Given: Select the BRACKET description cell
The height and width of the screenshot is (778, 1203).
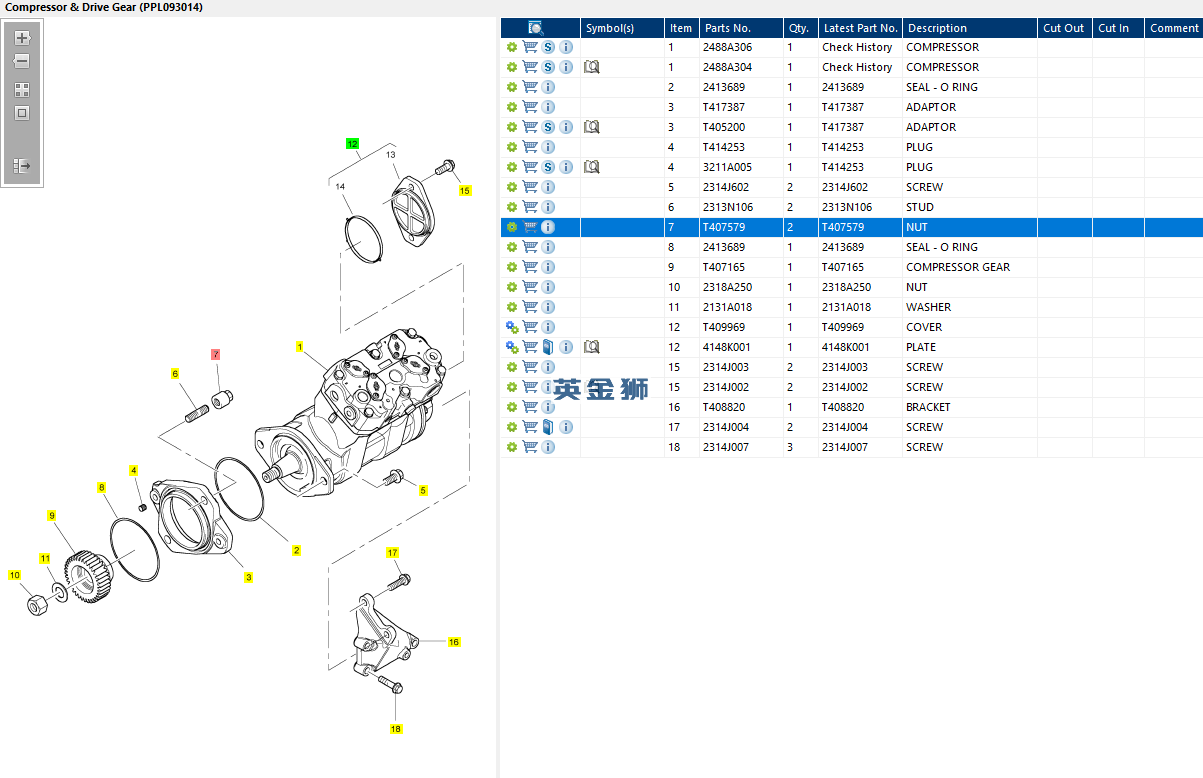Looking at the screenshot, I should click(969, 407).
